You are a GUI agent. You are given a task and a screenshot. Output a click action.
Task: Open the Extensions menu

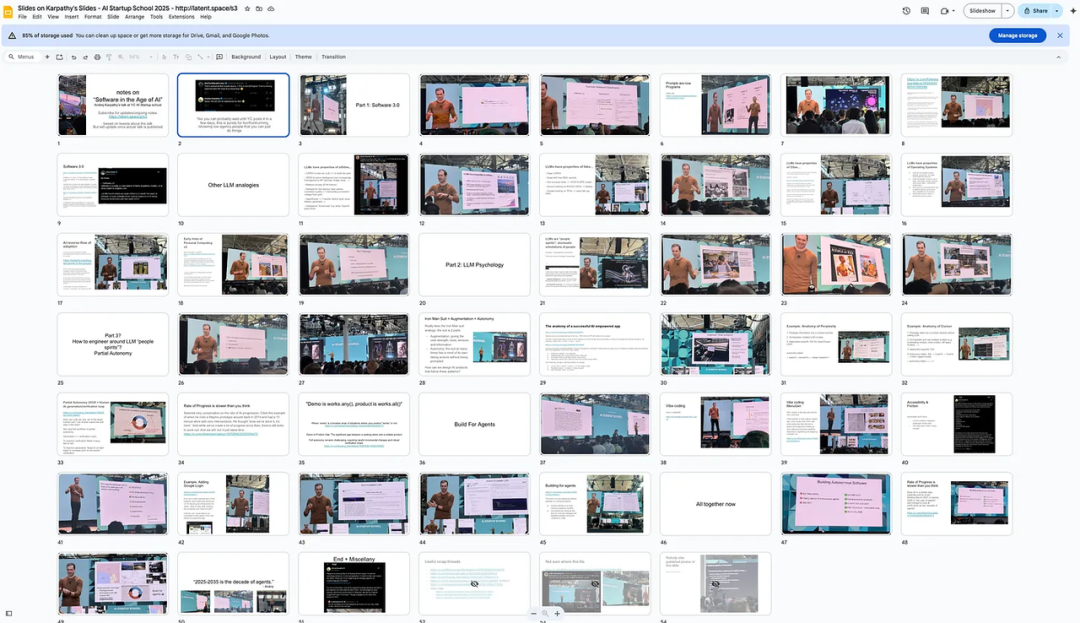click(x=181, y=17)
